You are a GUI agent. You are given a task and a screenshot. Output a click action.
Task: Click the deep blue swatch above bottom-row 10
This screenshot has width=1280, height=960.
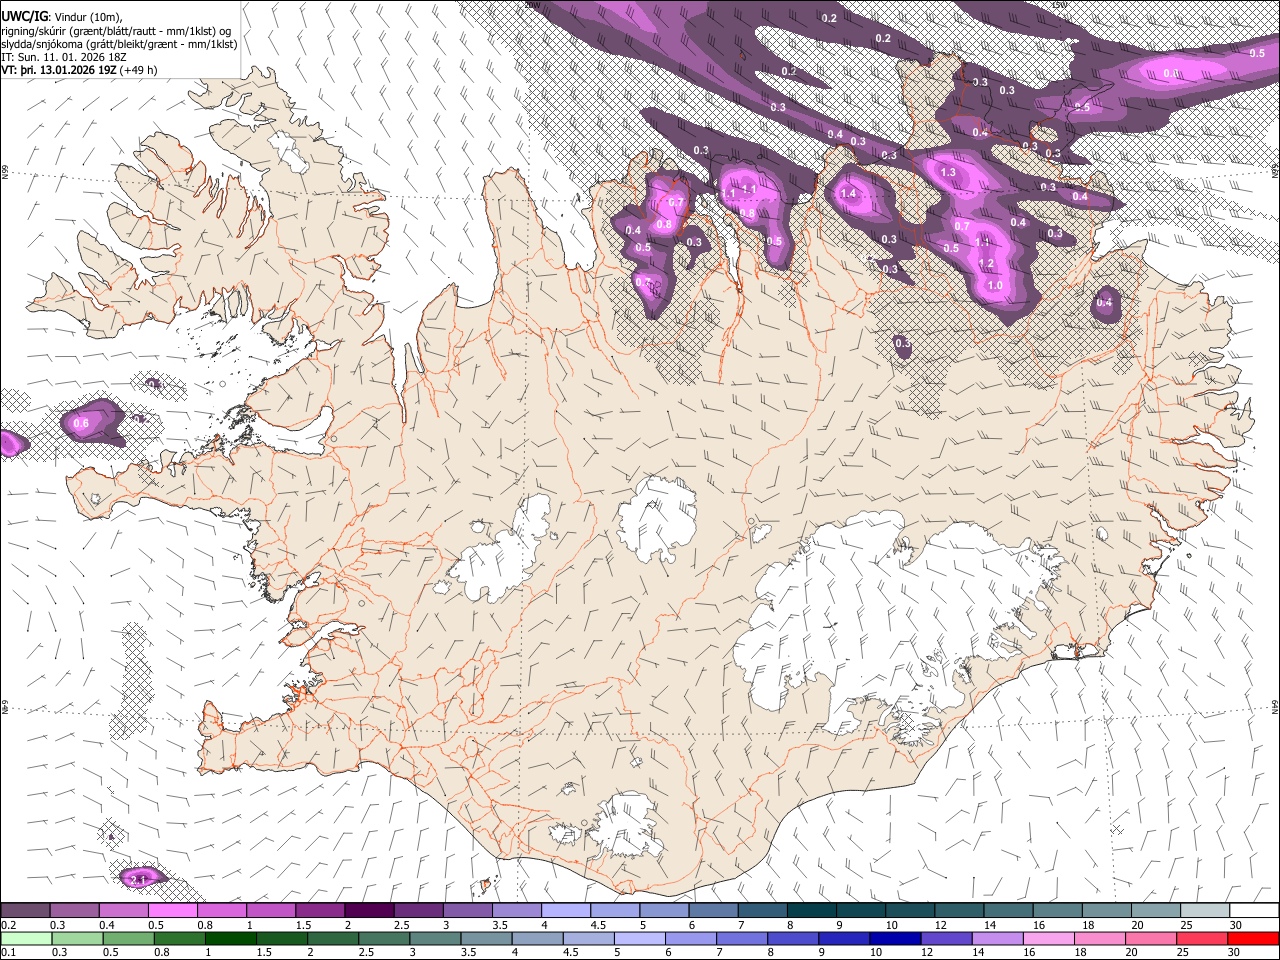pyautogui.click(x=893, y=938)
